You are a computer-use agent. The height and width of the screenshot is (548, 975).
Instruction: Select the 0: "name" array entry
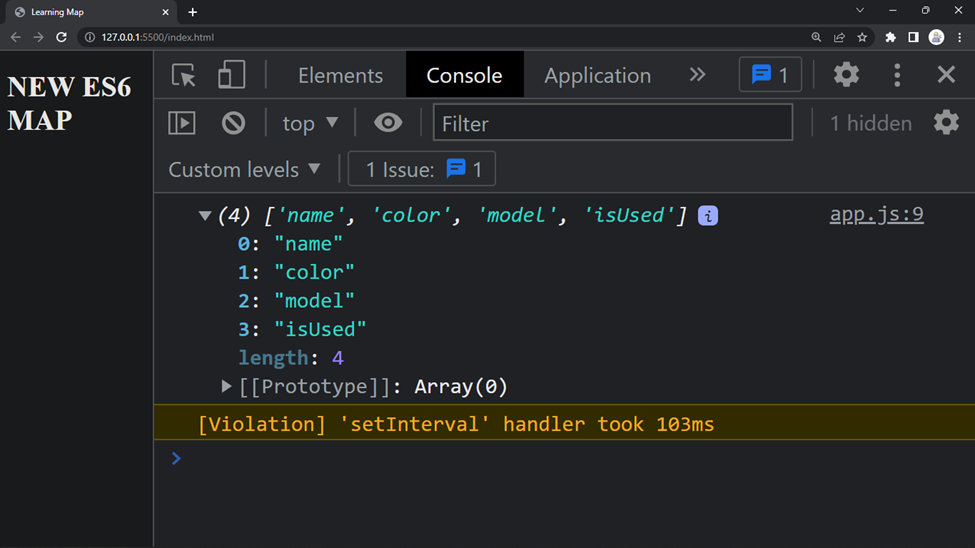(x=290, y=244)
